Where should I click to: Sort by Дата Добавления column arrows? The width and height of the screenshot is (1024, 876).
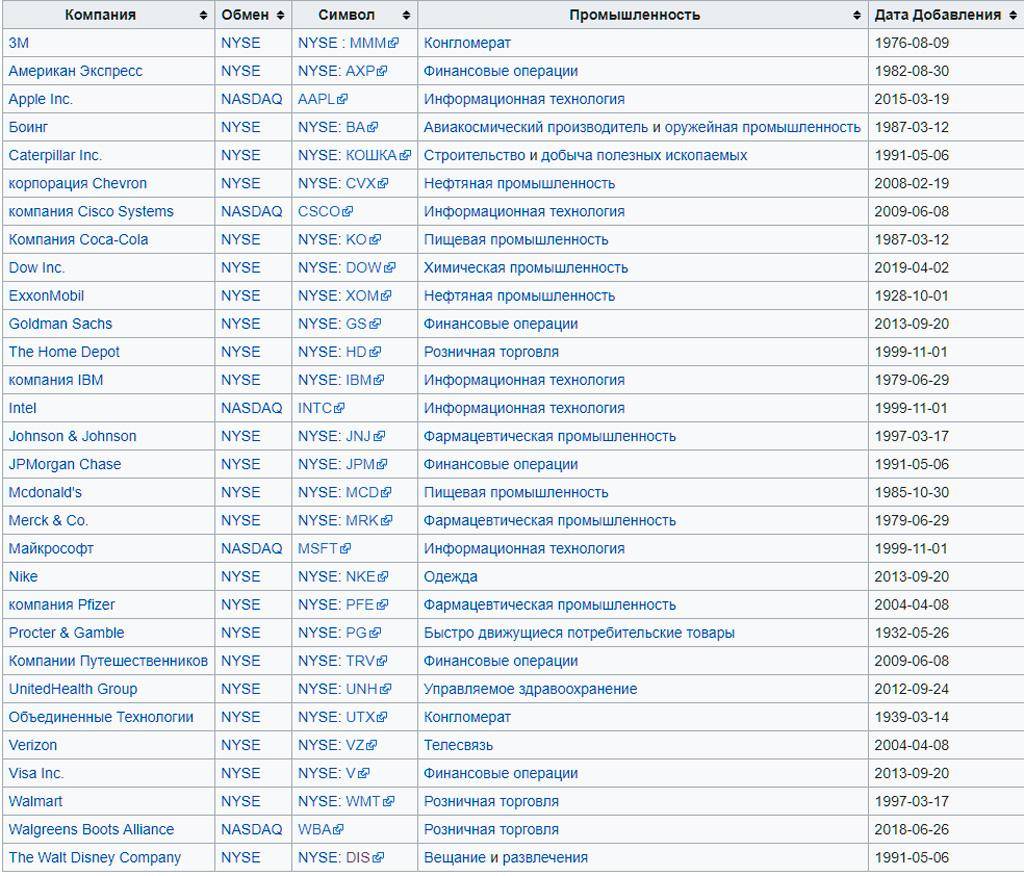click(x=1013, y=15)
